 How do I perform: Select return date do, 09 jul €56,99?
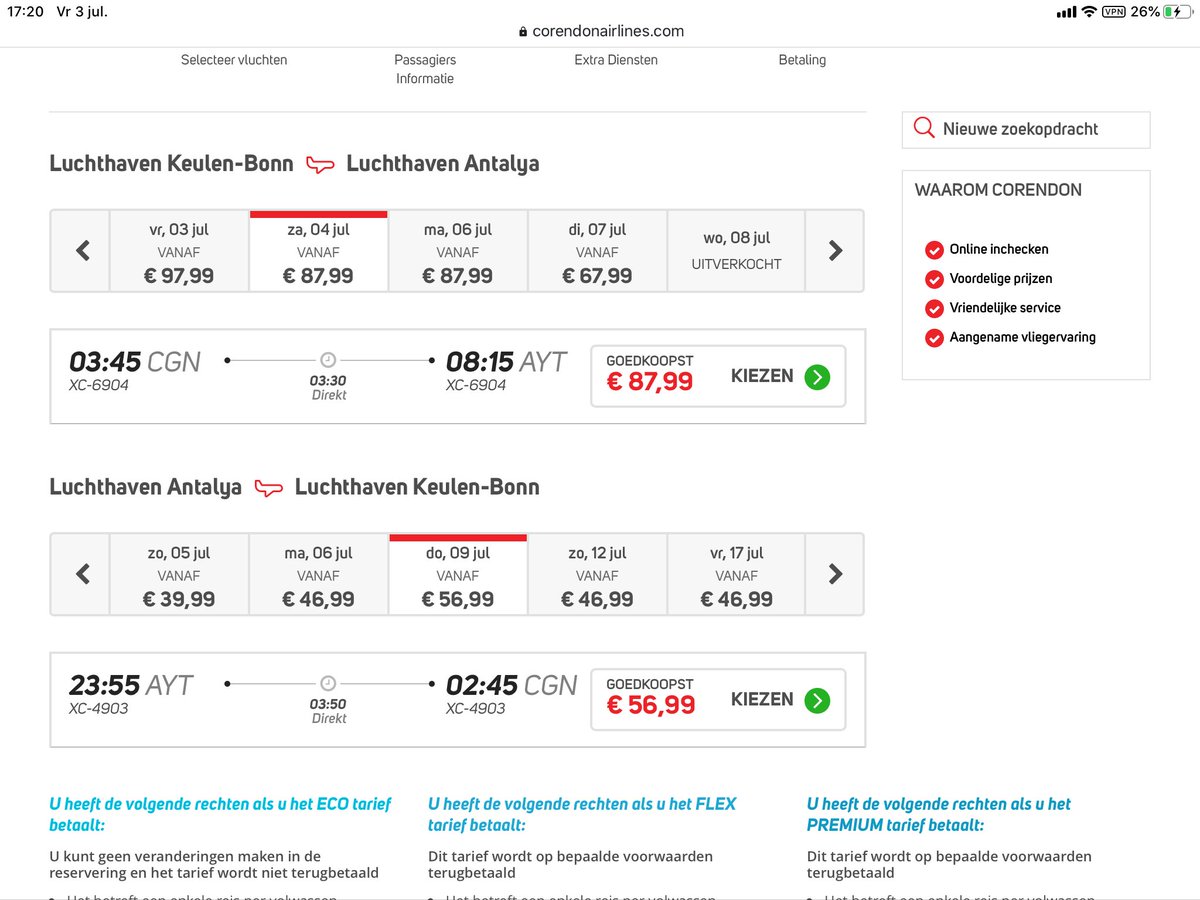coord(458,574)
